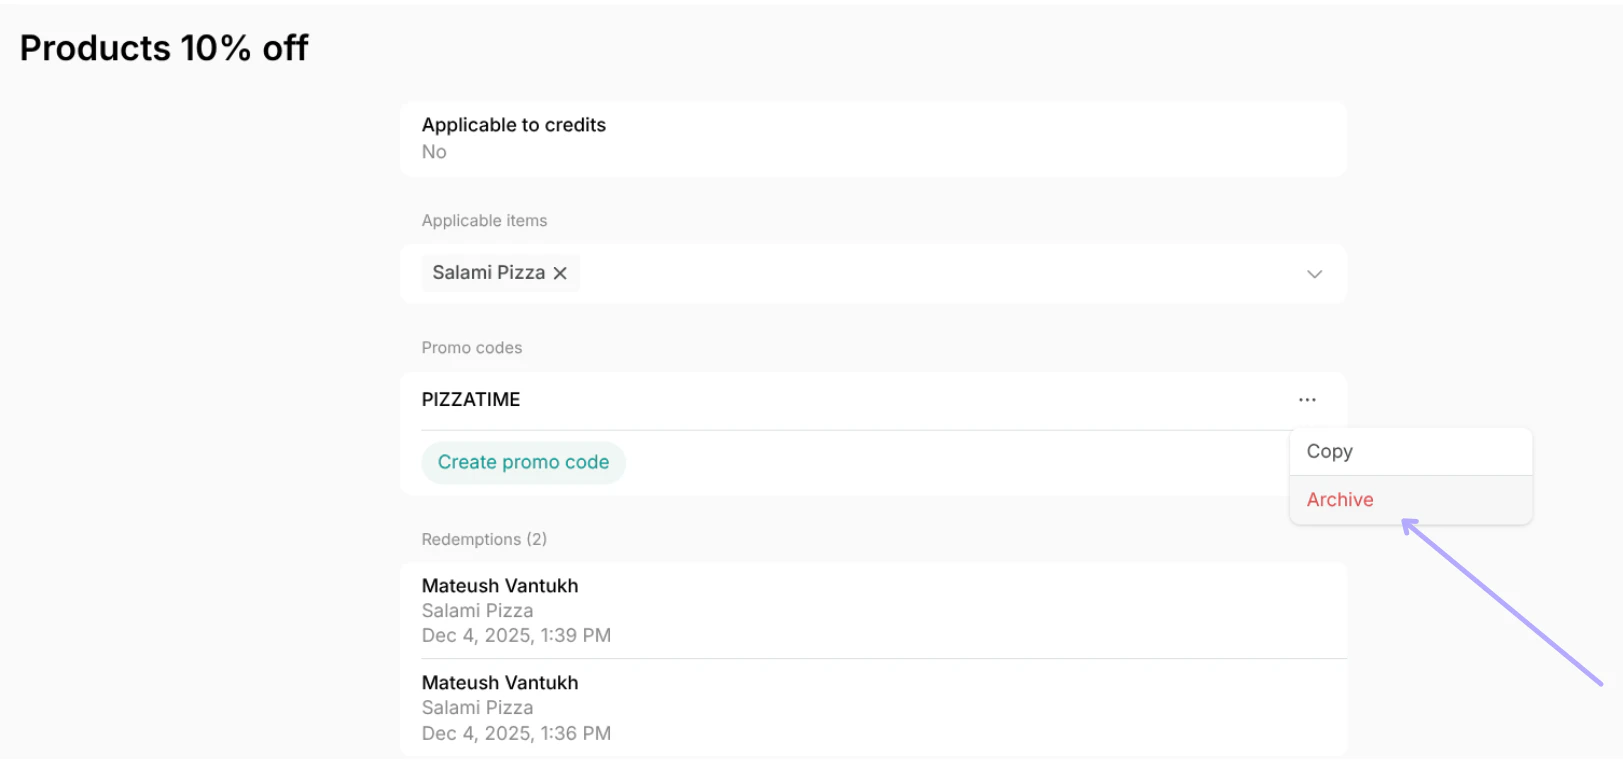Click the Products 10% off heading
Image resolution: width=1623 pixels, height=764 pixels.
164,48
